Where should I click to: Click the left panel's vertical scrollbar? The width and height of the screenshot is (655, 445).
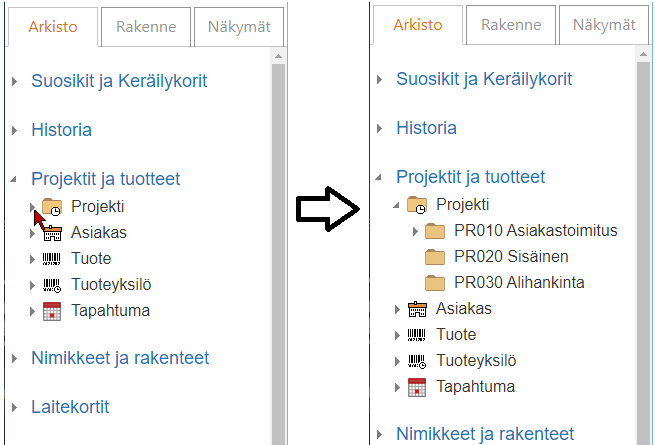click(279, 250)
